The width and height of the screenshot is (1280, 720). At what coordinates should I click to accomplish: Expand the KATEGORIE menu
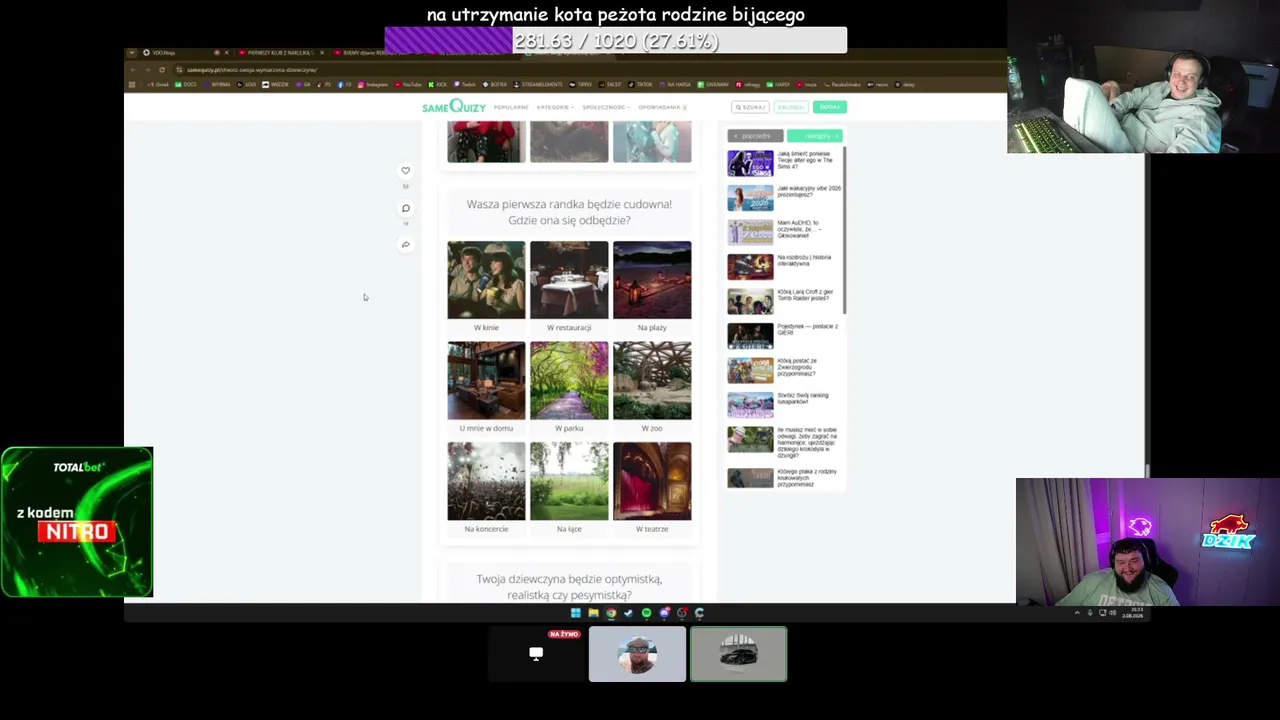coord(555,107)
